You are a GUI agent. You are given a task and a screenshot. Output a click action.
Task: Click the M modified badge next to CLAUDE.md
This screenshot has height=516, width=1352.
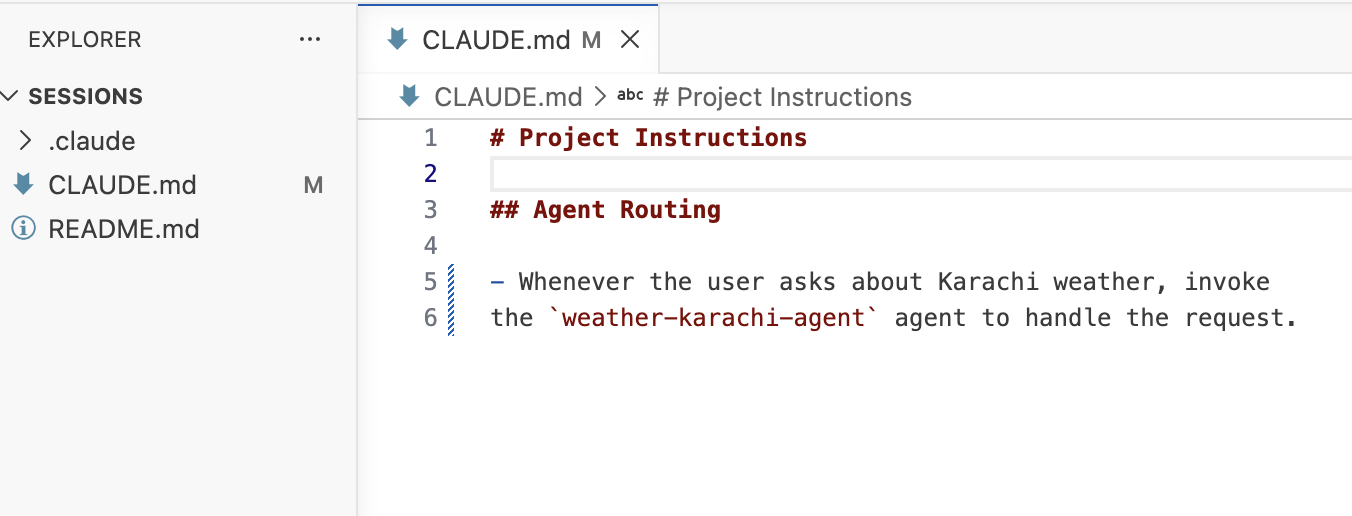pos(313,185)
